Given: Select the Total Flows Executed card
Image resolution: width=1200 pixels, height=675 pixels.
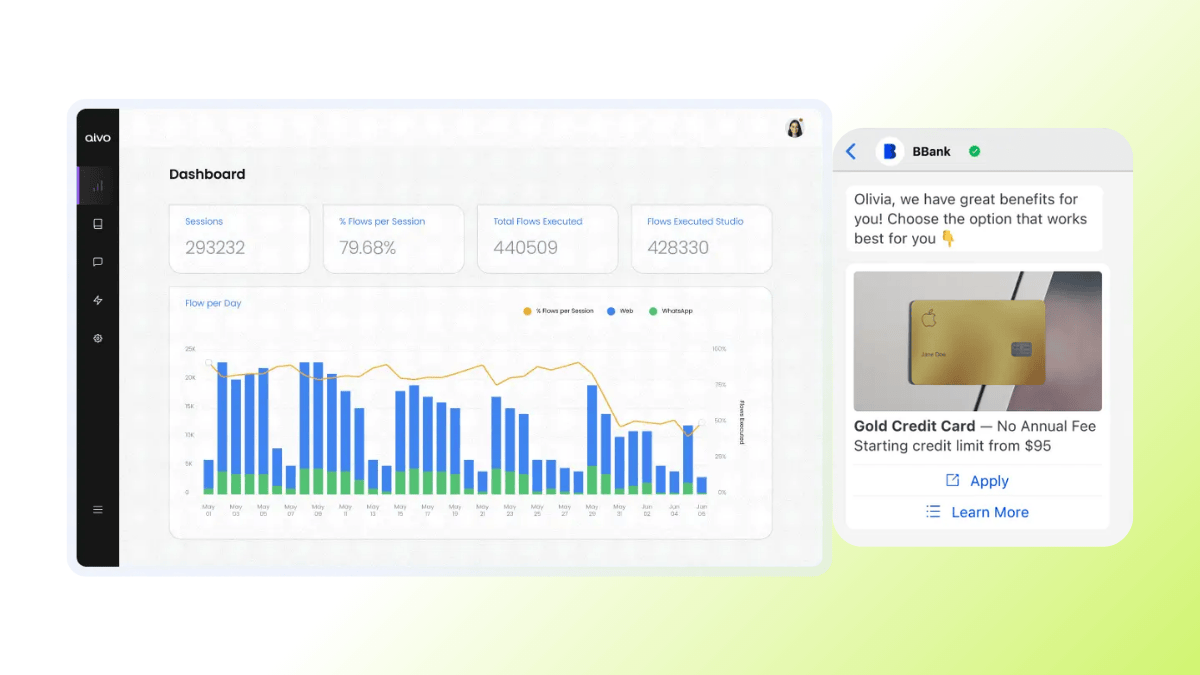Looking at the screenshot, I should coord(547,239).
